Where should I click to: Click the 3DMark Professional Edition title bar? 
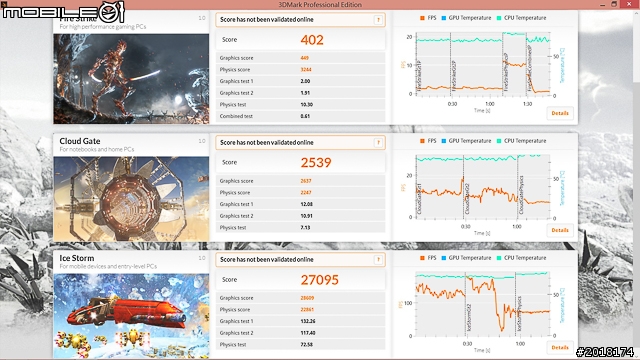coord(320,4)
